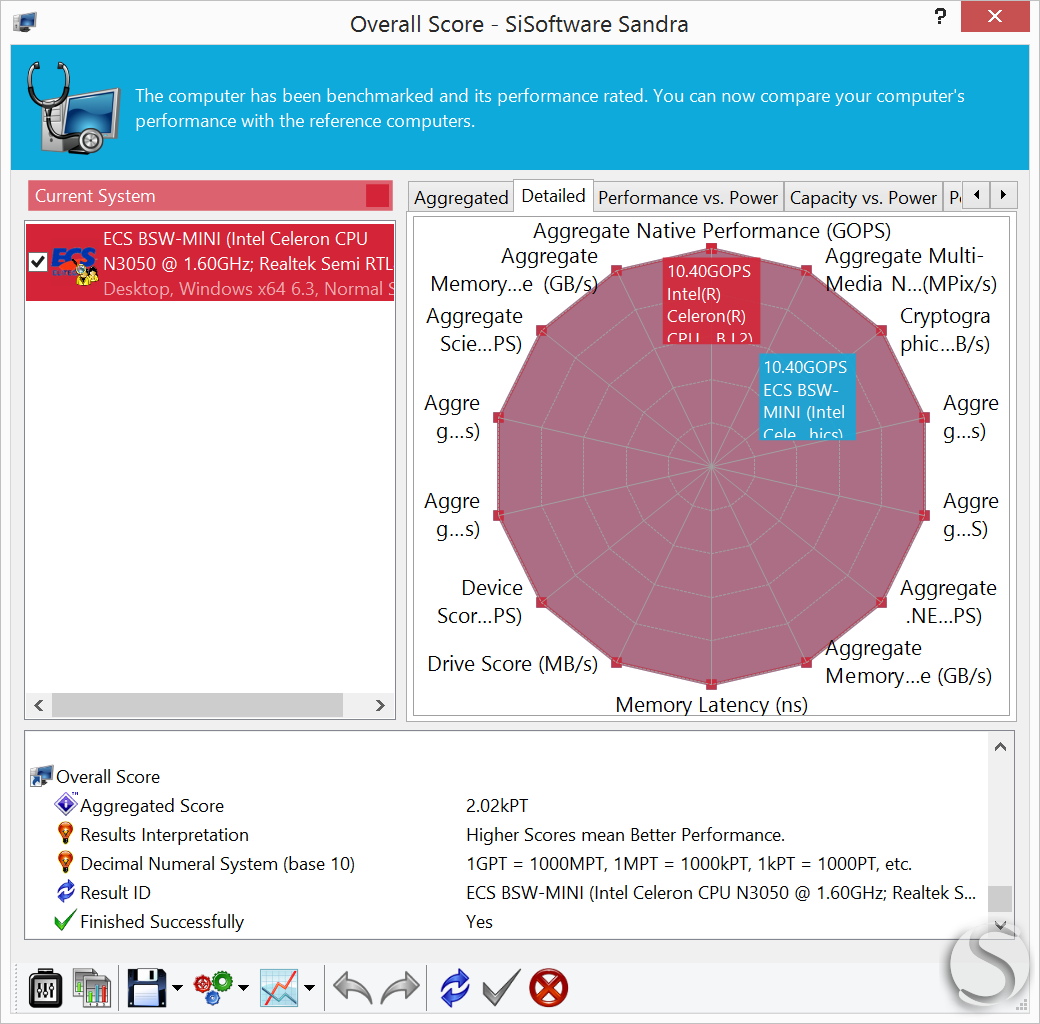Click the system list scroll left arrow

click(x=38, y=705)
